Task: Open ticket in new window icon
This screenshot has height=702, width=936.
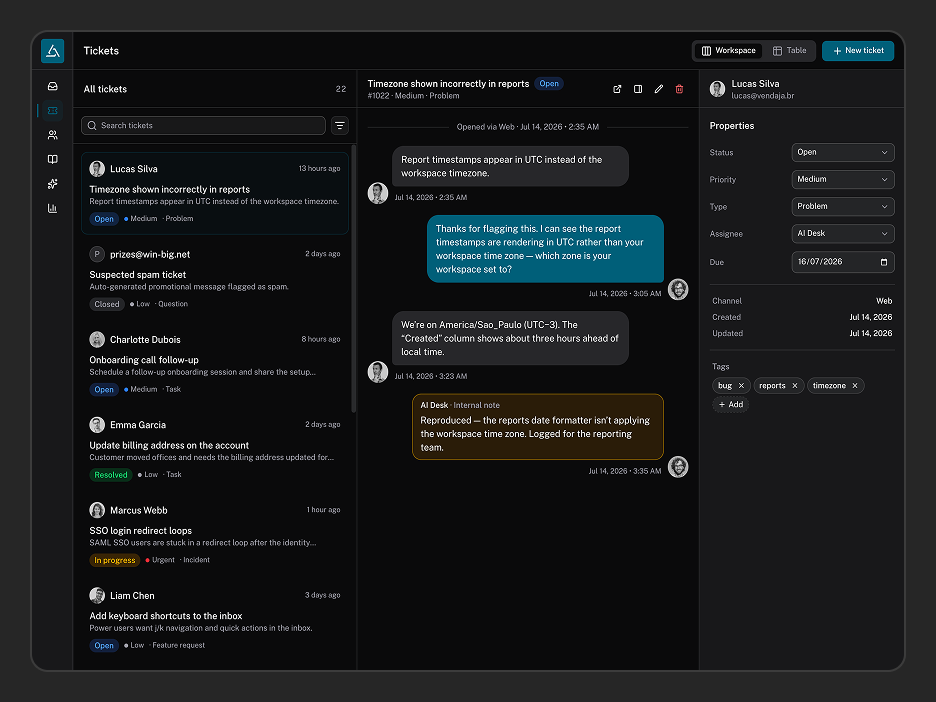Action: click(617, 89)
